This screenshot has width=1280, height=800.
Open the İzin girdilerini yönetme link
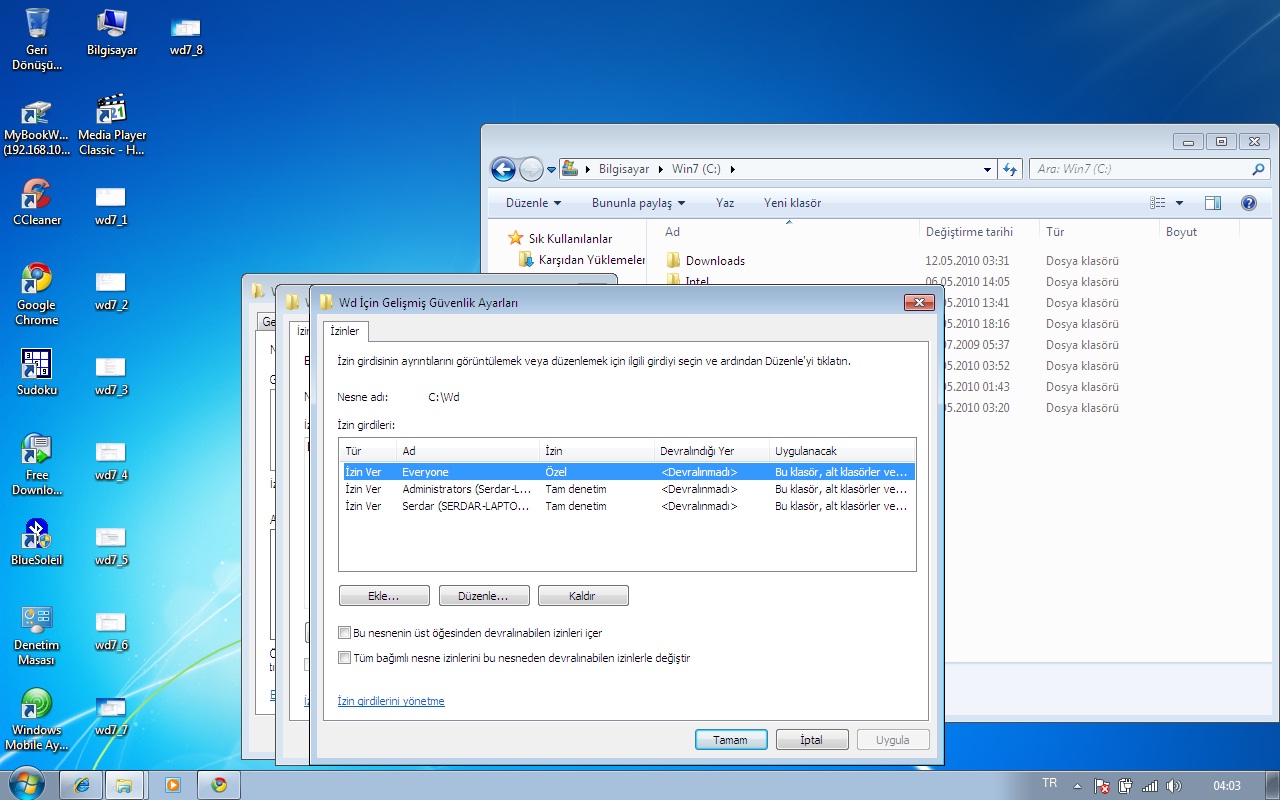point(391,701)
